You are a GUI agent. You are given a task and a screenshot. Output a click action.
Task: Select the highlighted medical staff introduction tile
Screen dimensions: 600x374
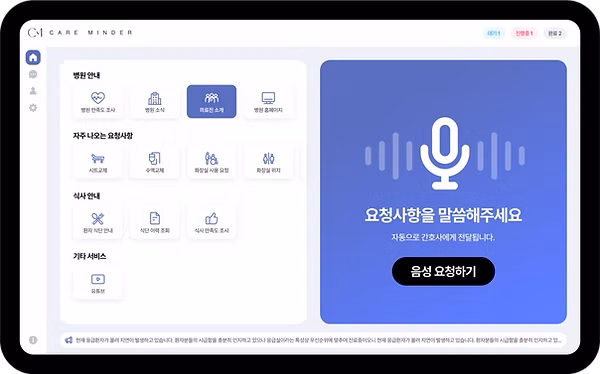(x=212, y=101)
